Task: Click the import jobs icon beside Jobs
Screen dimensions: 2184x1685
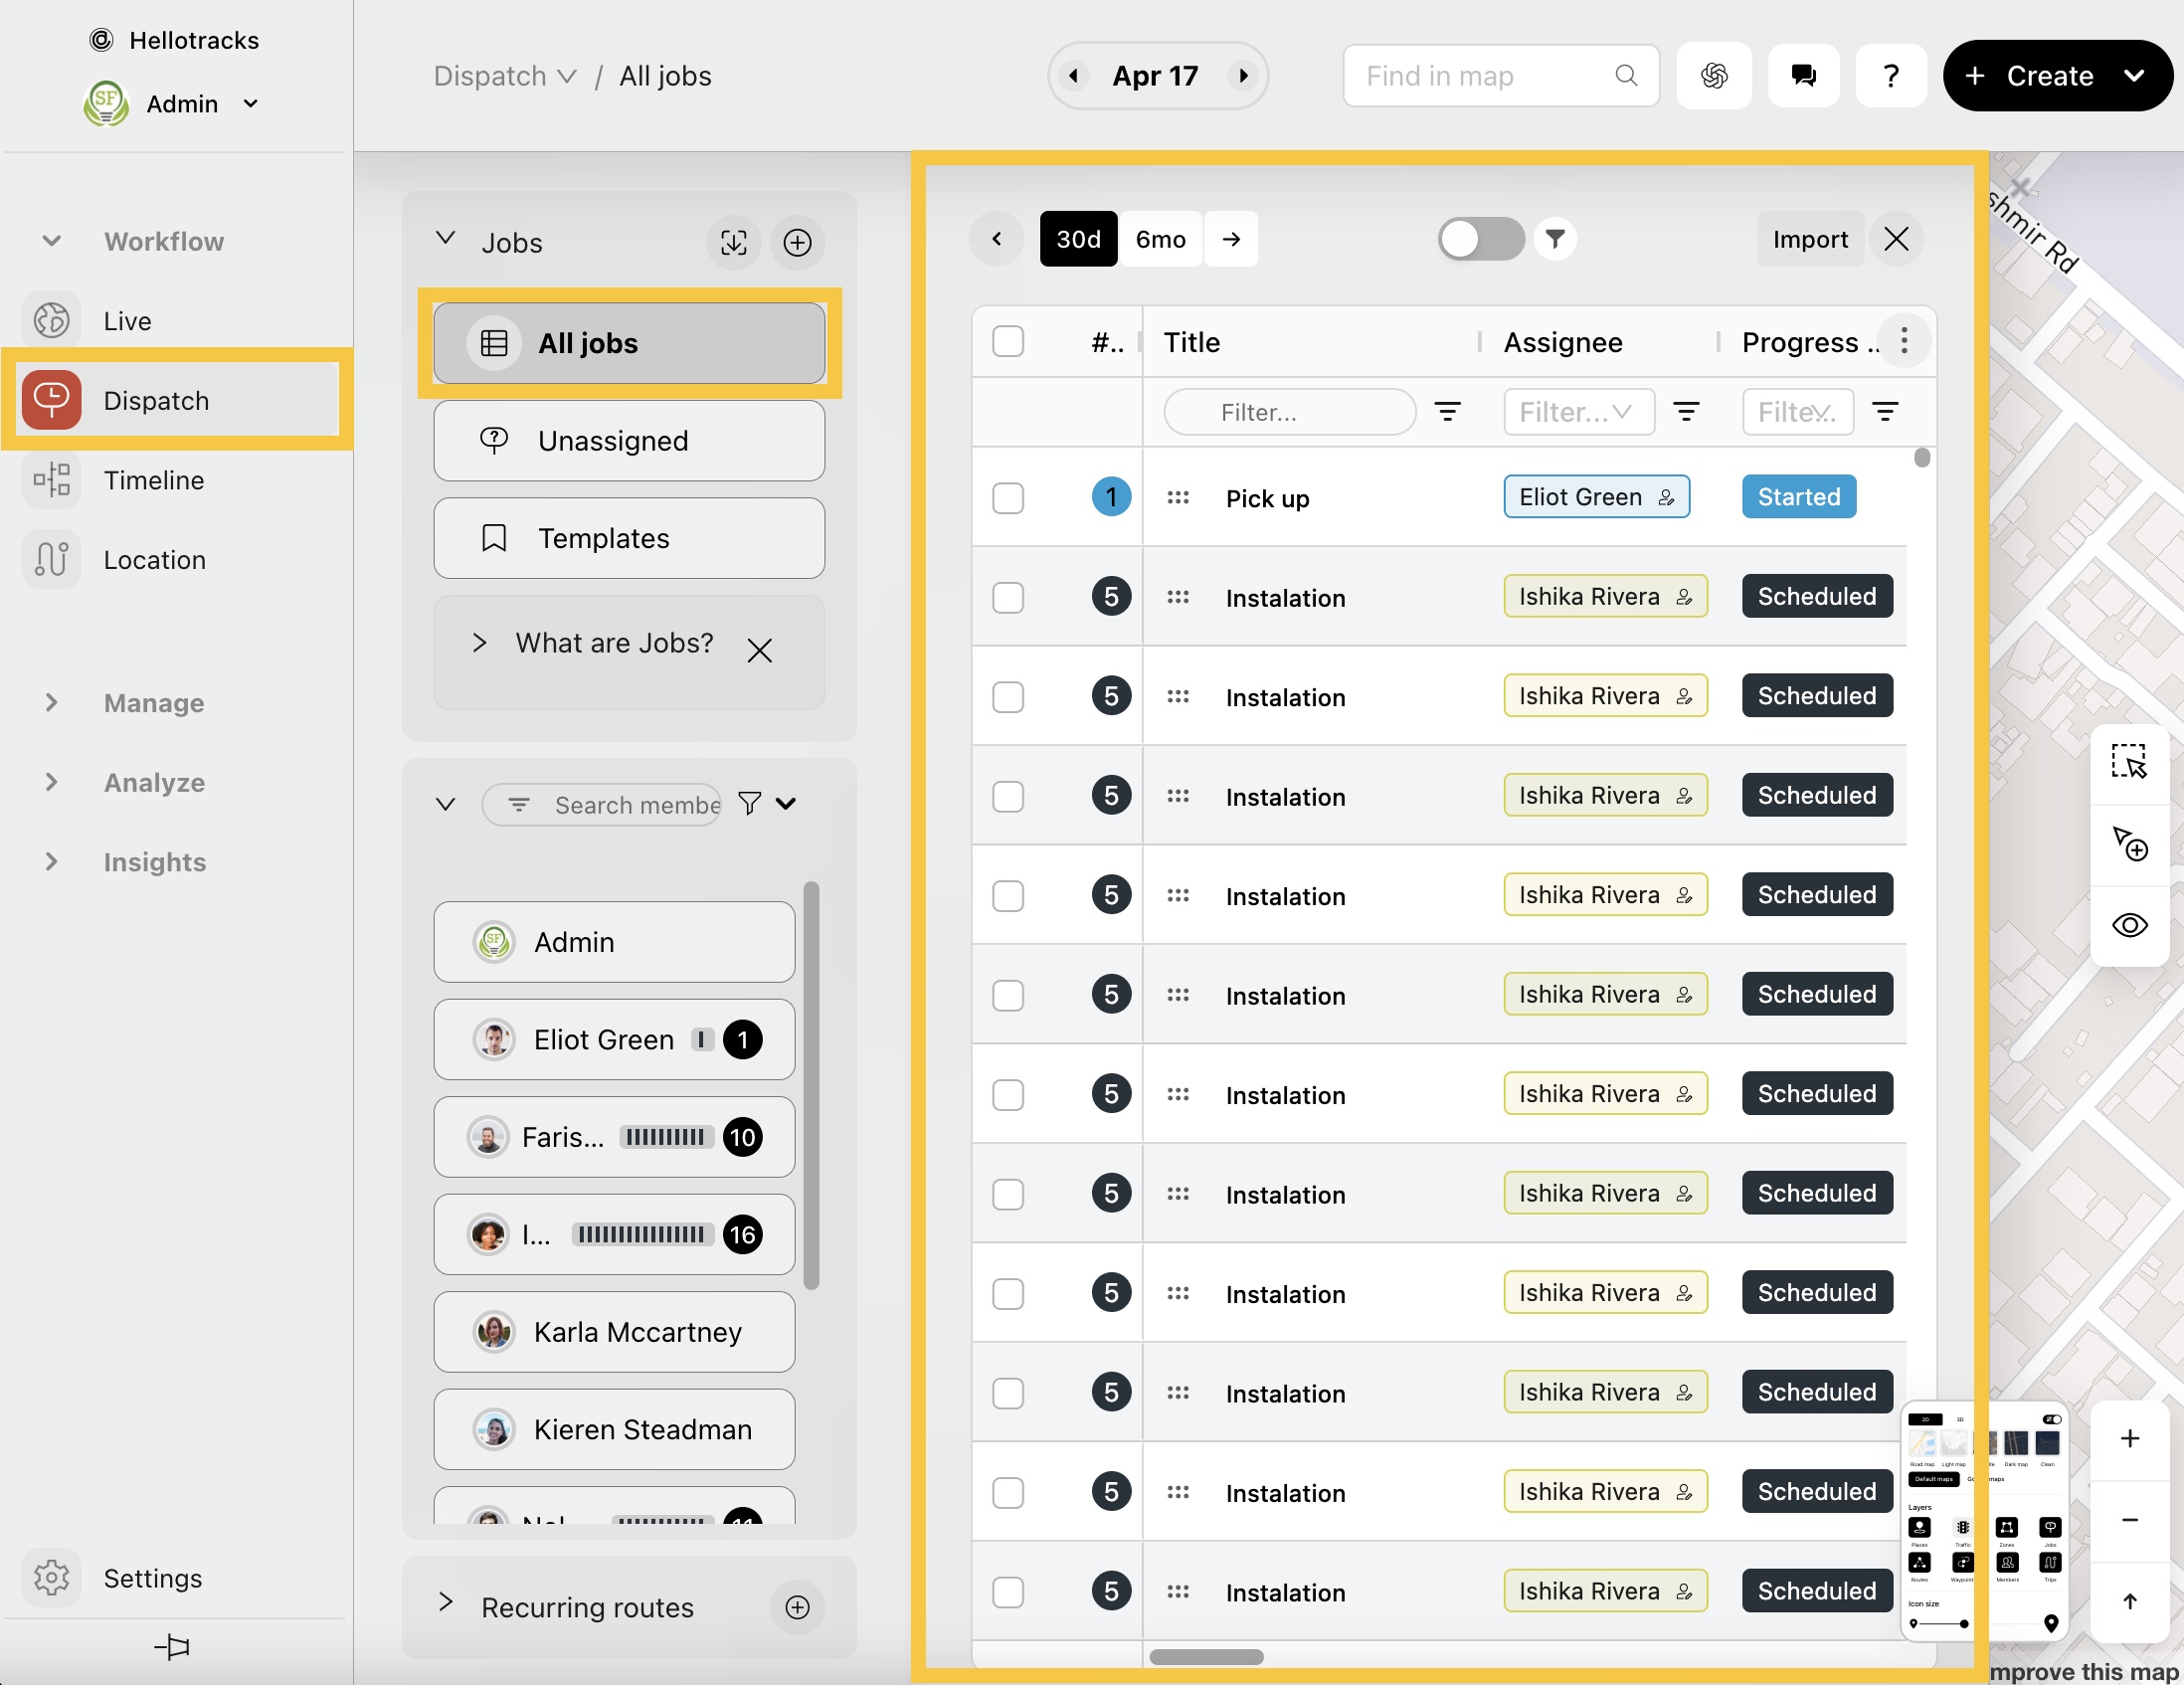Action: tap(733, 242)
